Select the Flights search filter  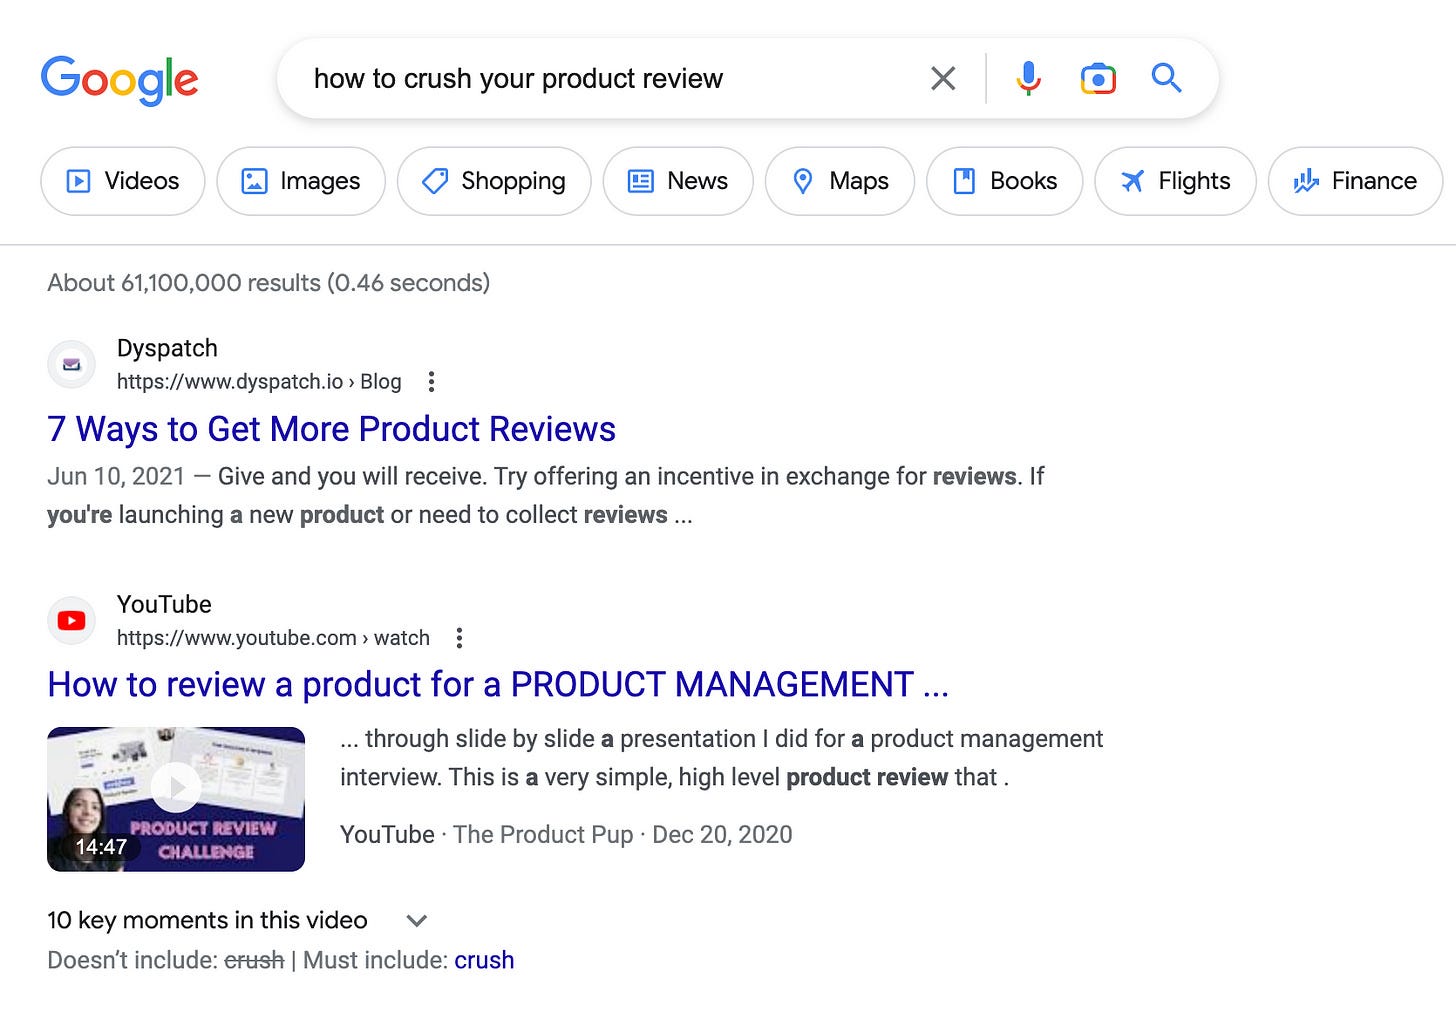[x=1175, y=181]
